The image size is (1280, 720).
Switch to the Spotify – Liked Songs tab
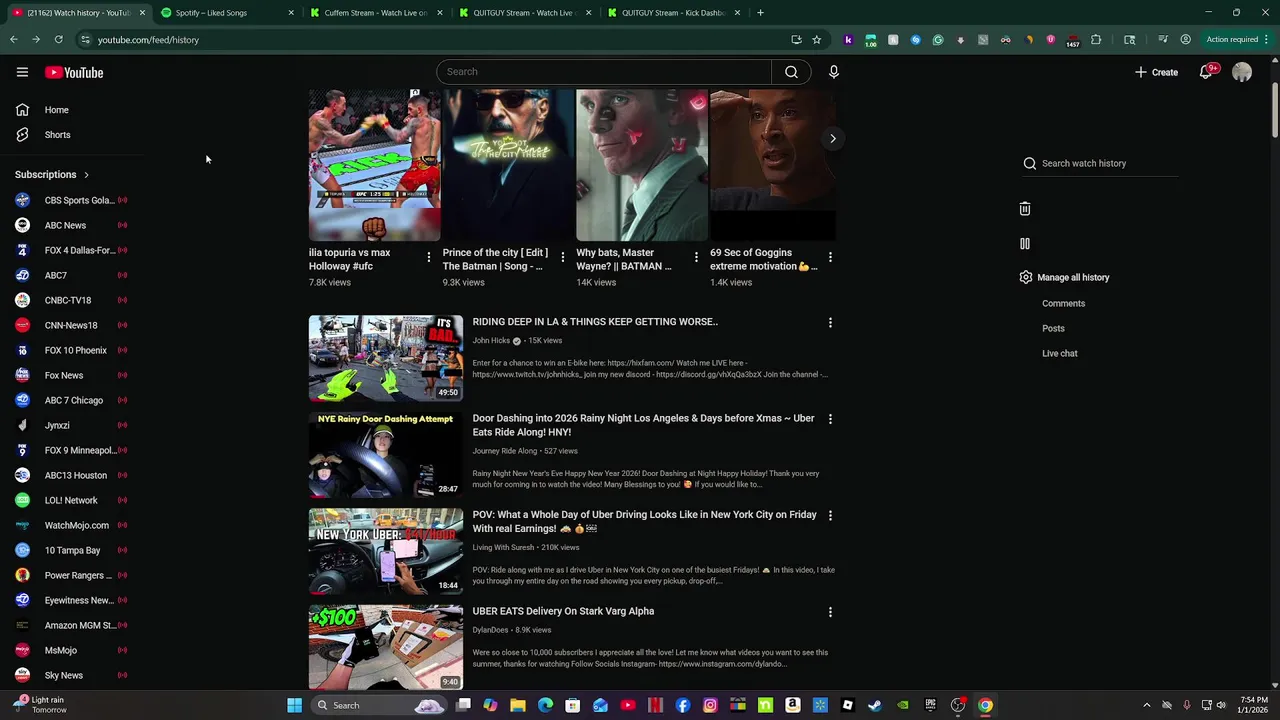(x=228, y=13)
